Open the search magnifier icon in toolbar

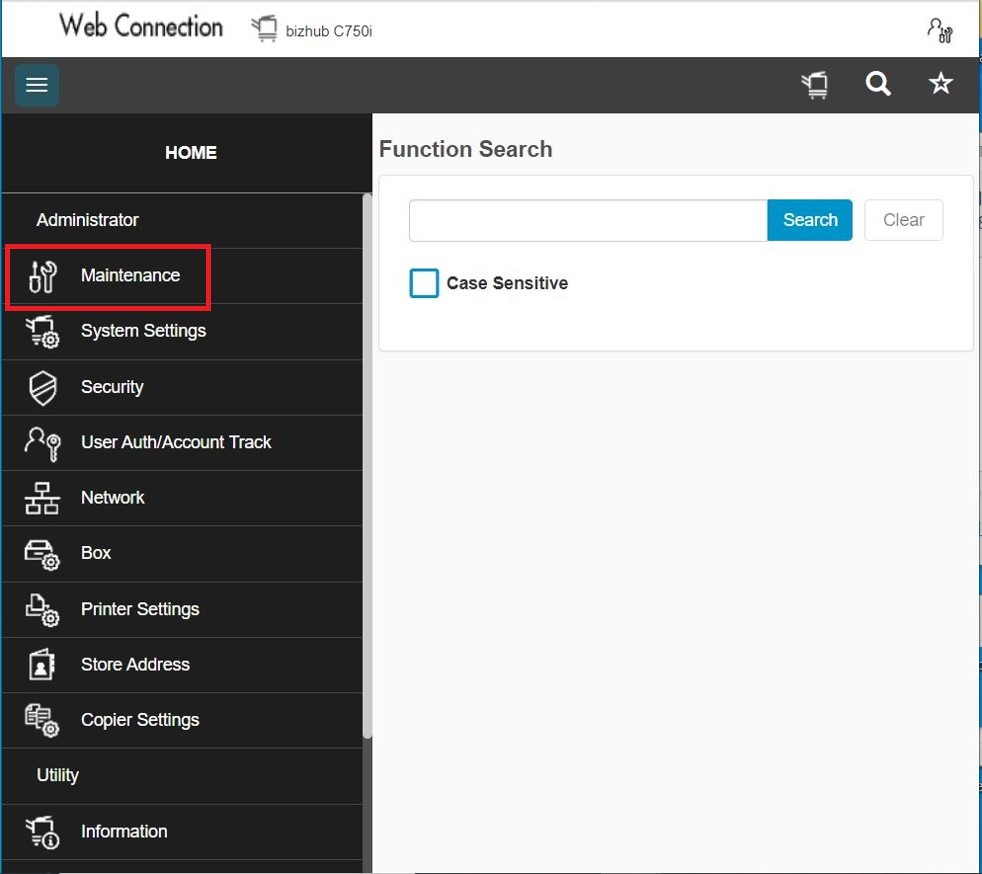pos(878,85)
